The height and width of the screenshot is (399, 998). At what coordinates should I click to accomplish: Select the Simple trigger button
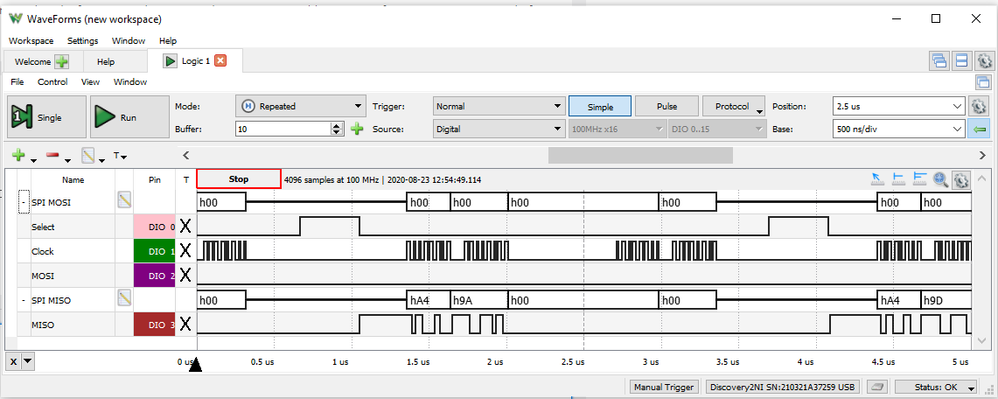tap(600, 106)
